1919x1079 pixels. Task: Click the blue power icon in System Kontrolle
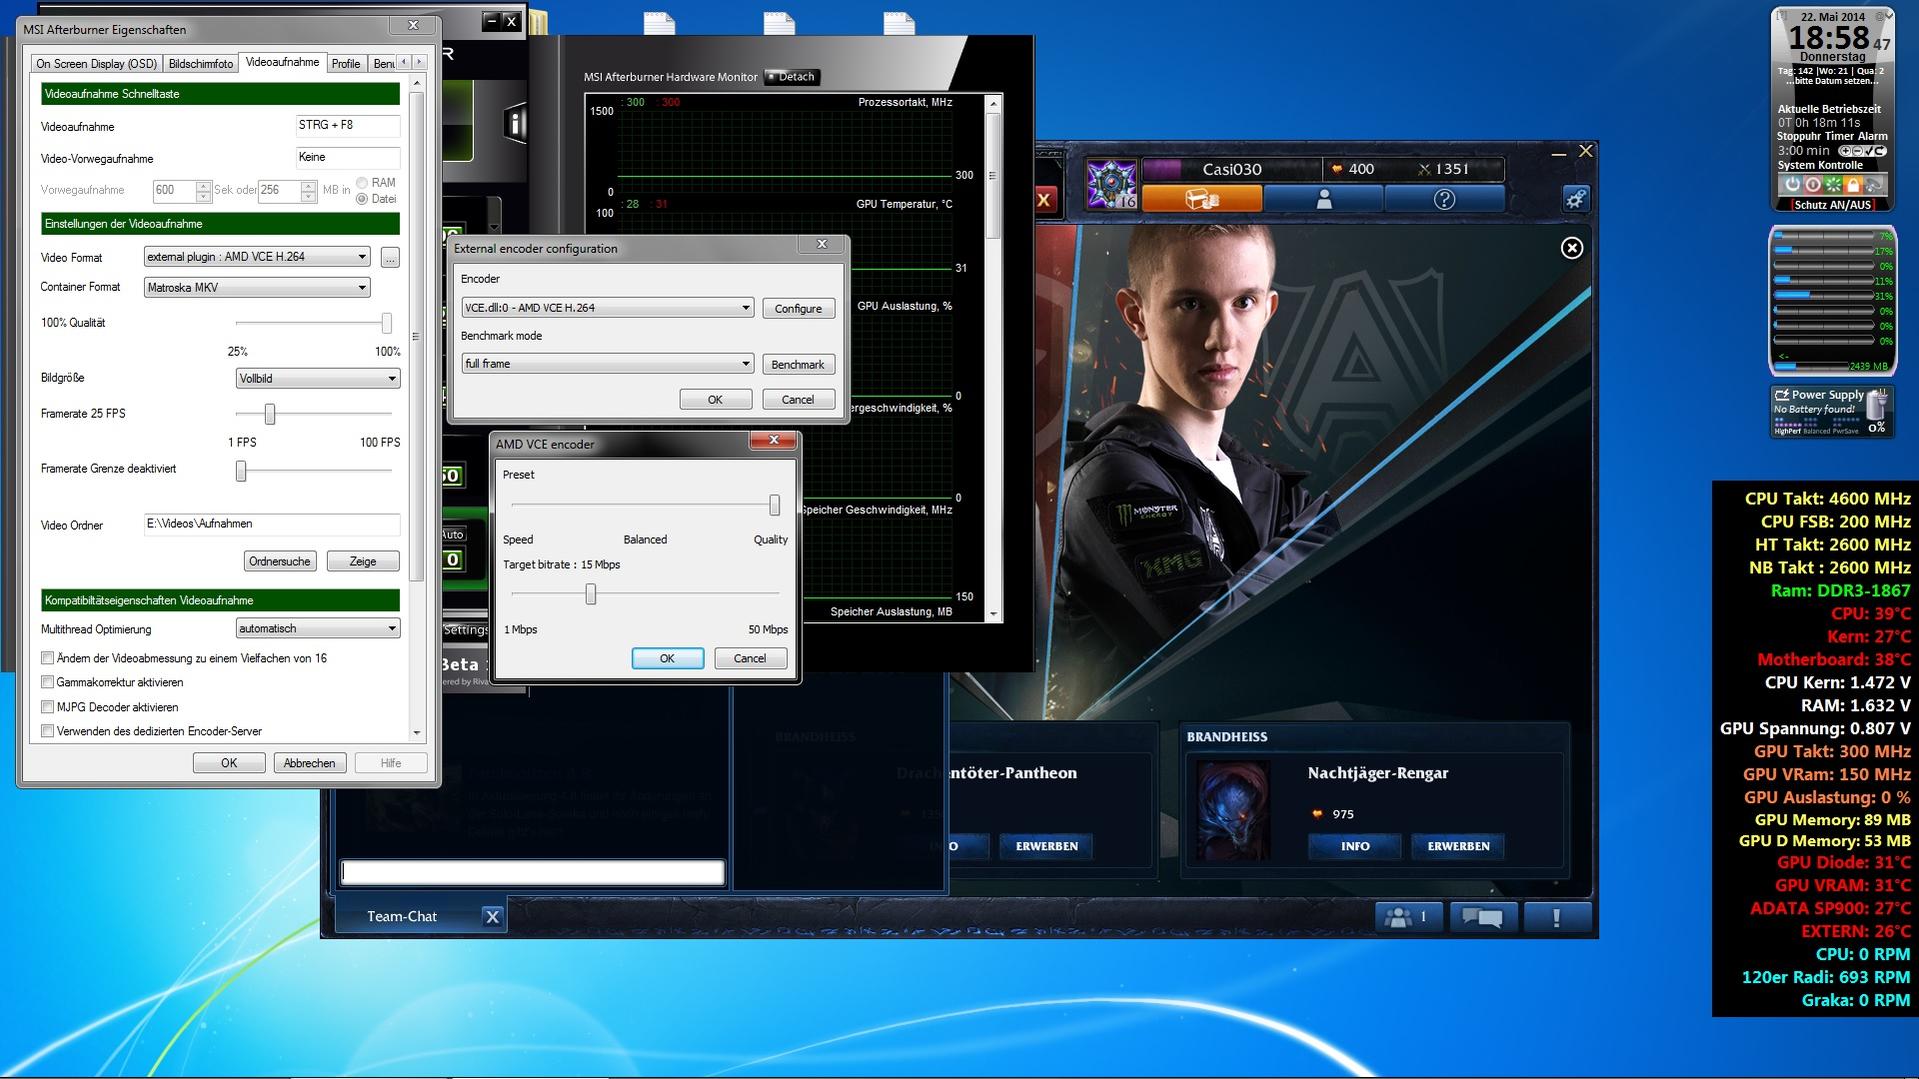point(1792,184)
